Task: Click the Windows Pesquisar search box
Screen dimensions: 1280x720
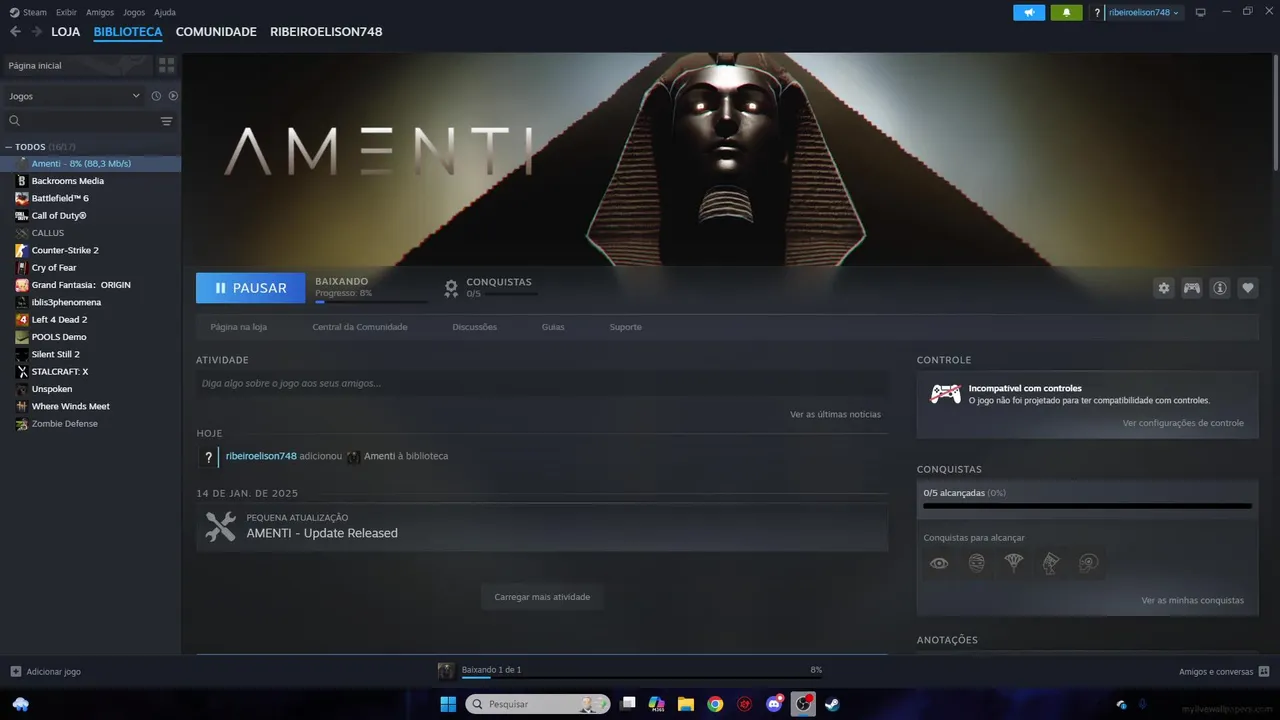Action: coord(538,704)
